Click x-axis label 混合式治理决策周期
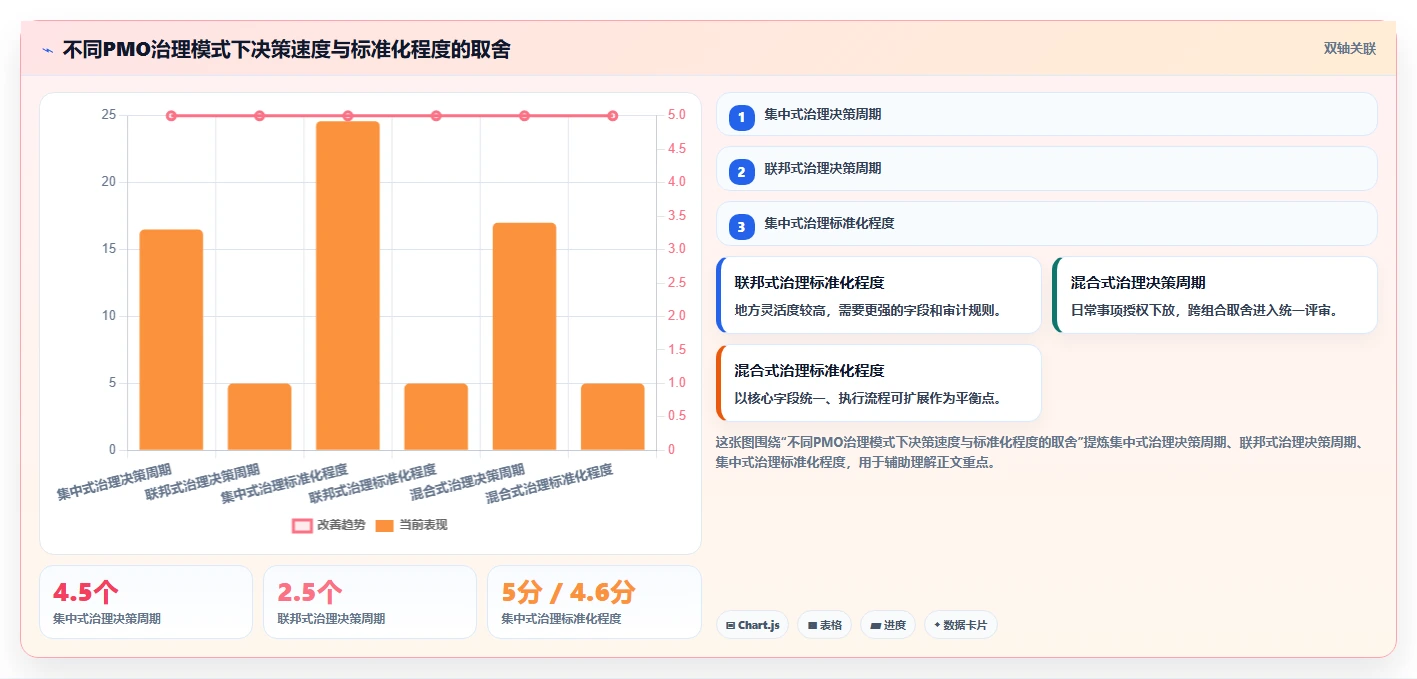The width and height of the screenshot is (1417, 679). (x=468, y=483)
